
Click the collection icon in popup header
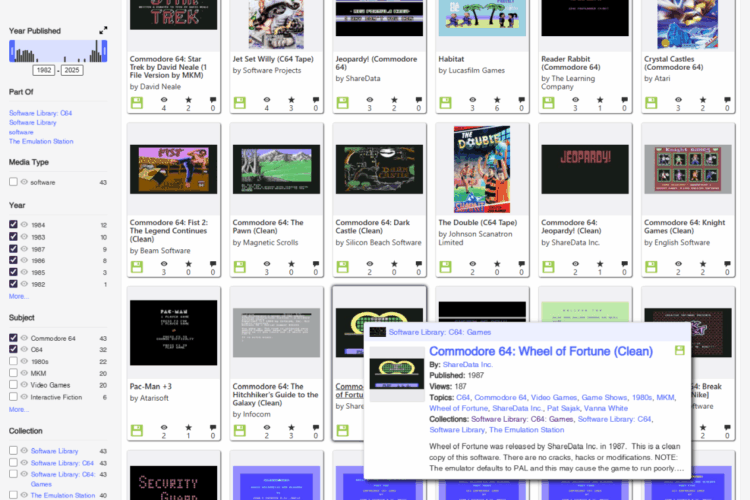pos(378,332)
